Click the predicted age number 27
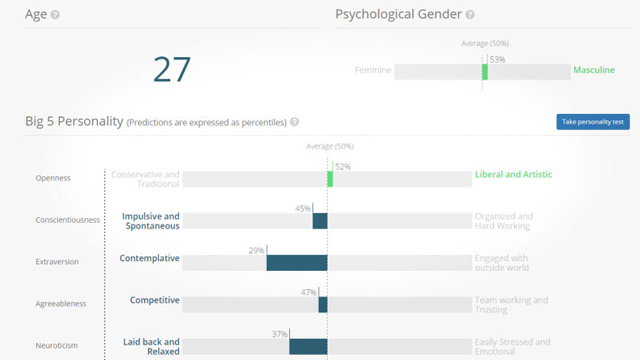 [x=172, y=69]
